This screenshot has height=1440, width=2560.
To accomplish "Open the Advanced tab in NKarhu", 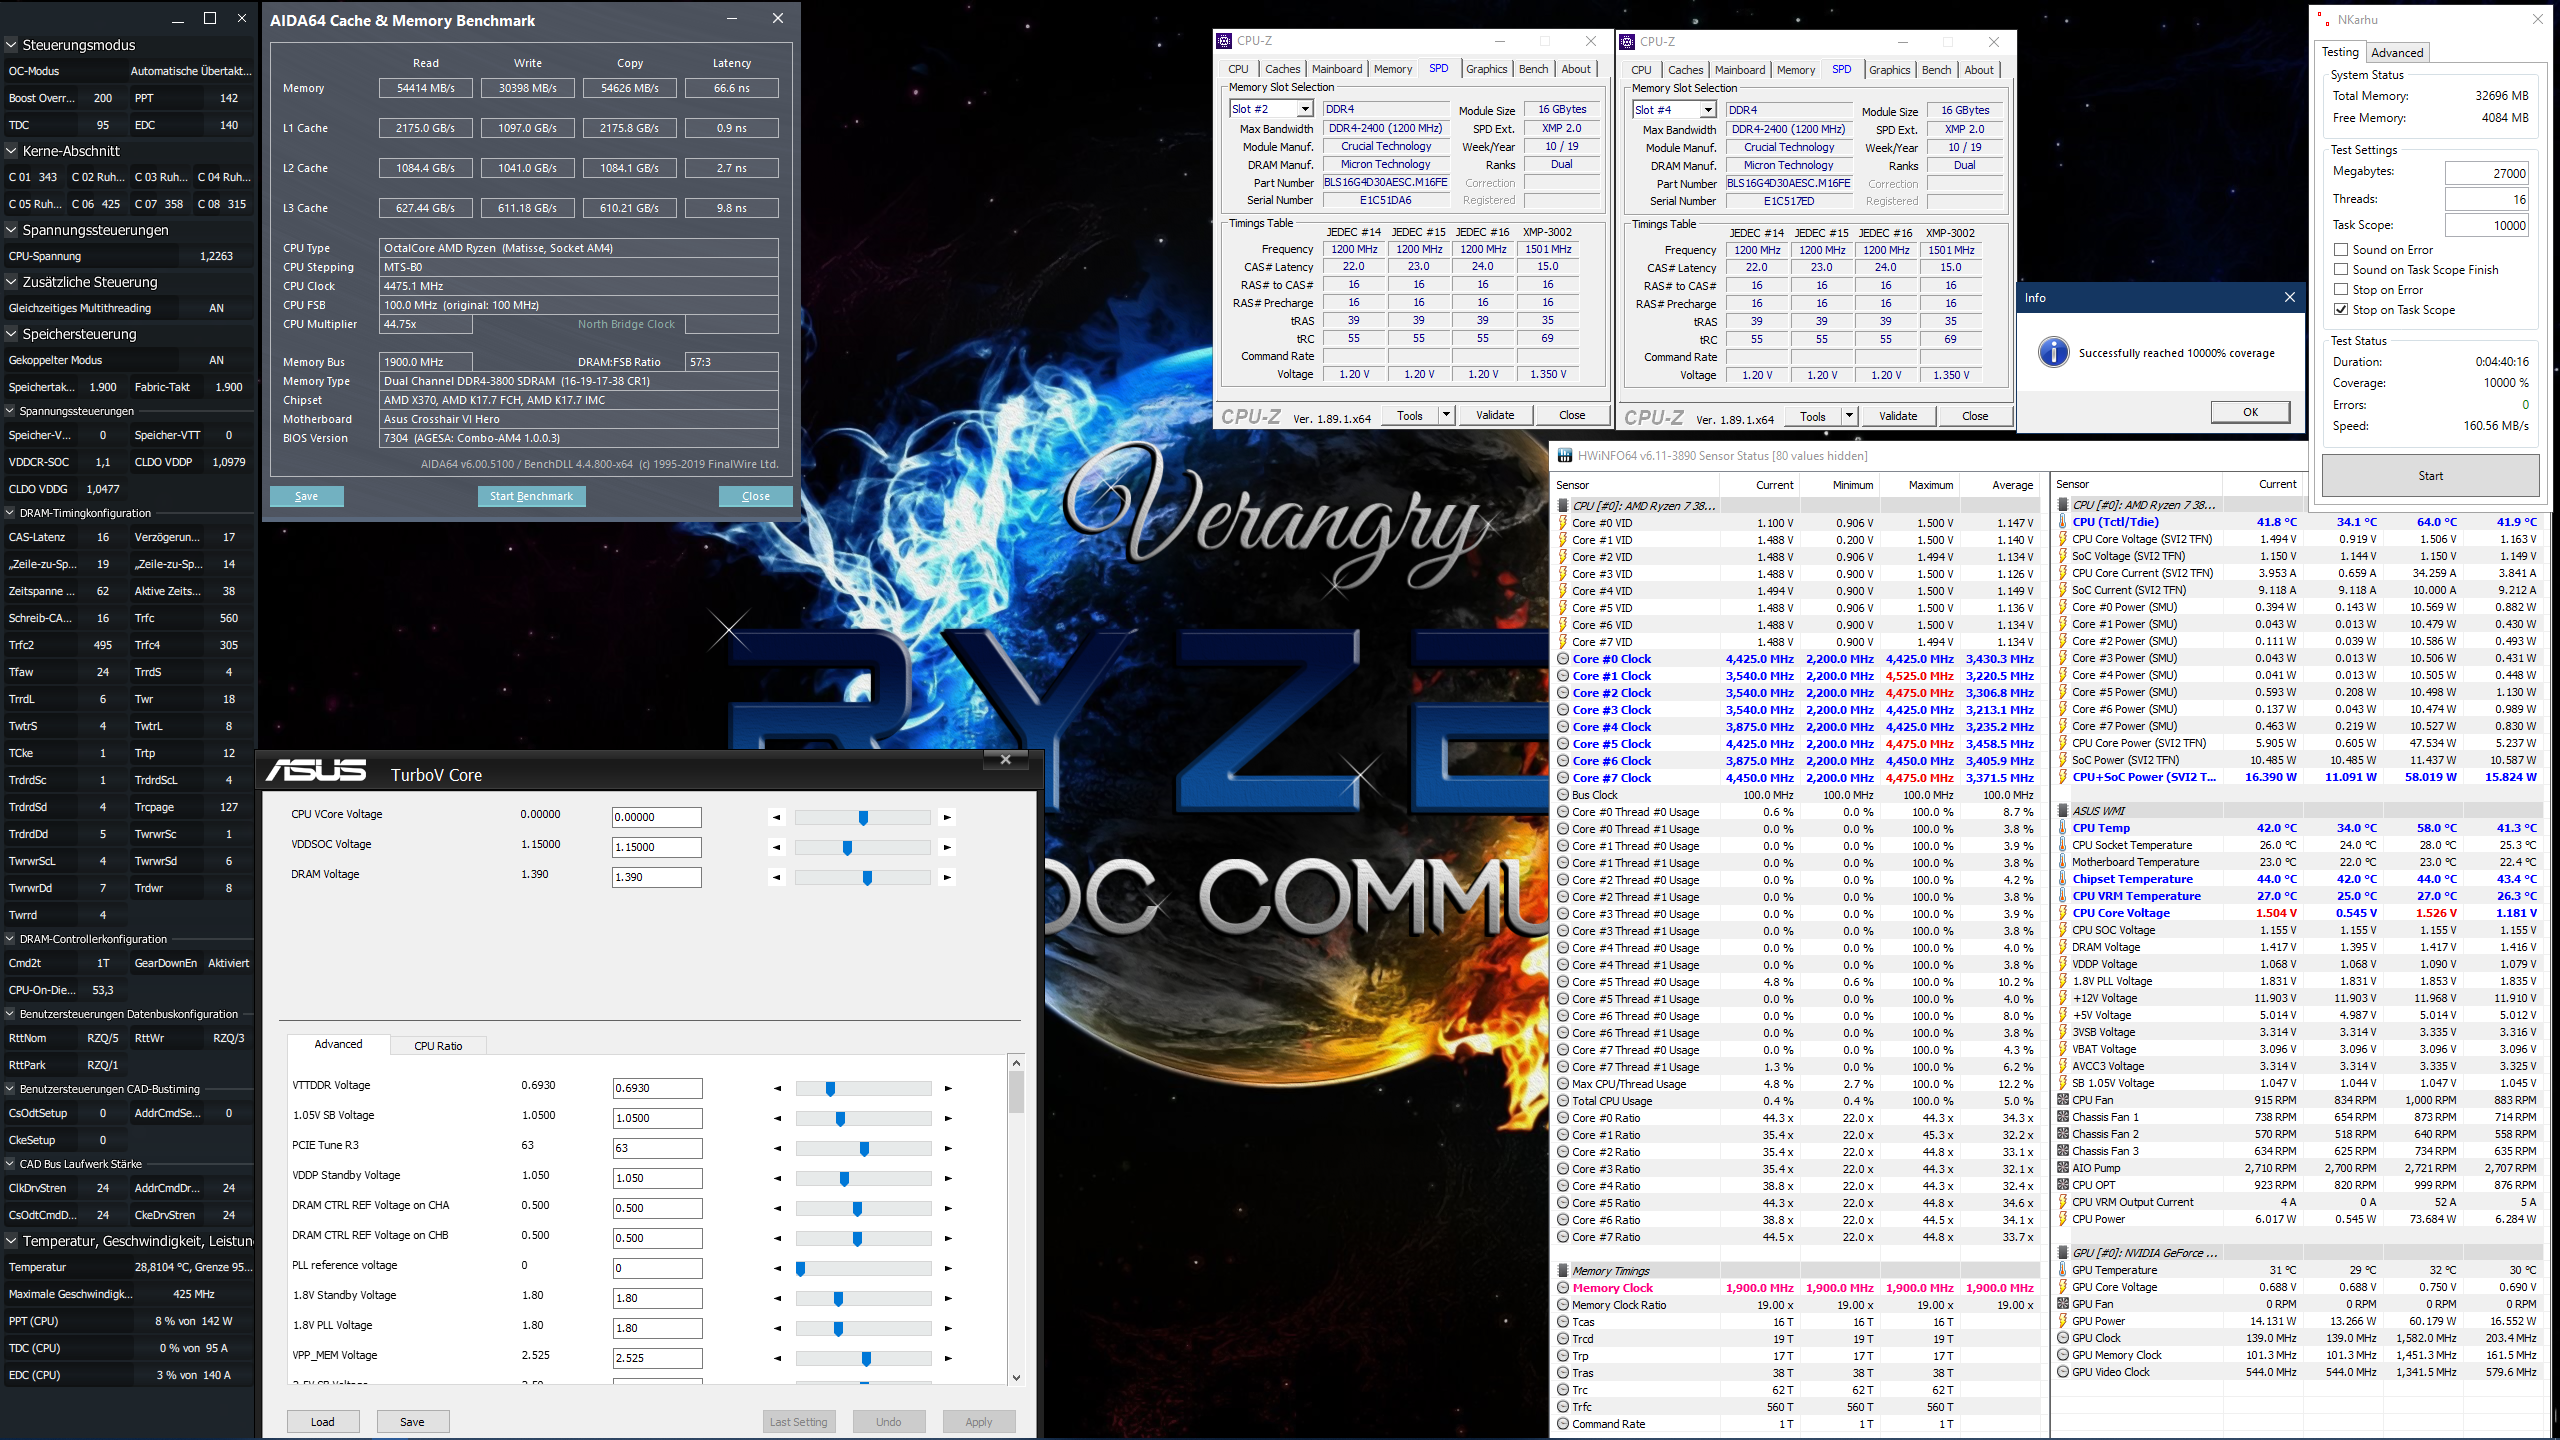I will pos(2396,53).
